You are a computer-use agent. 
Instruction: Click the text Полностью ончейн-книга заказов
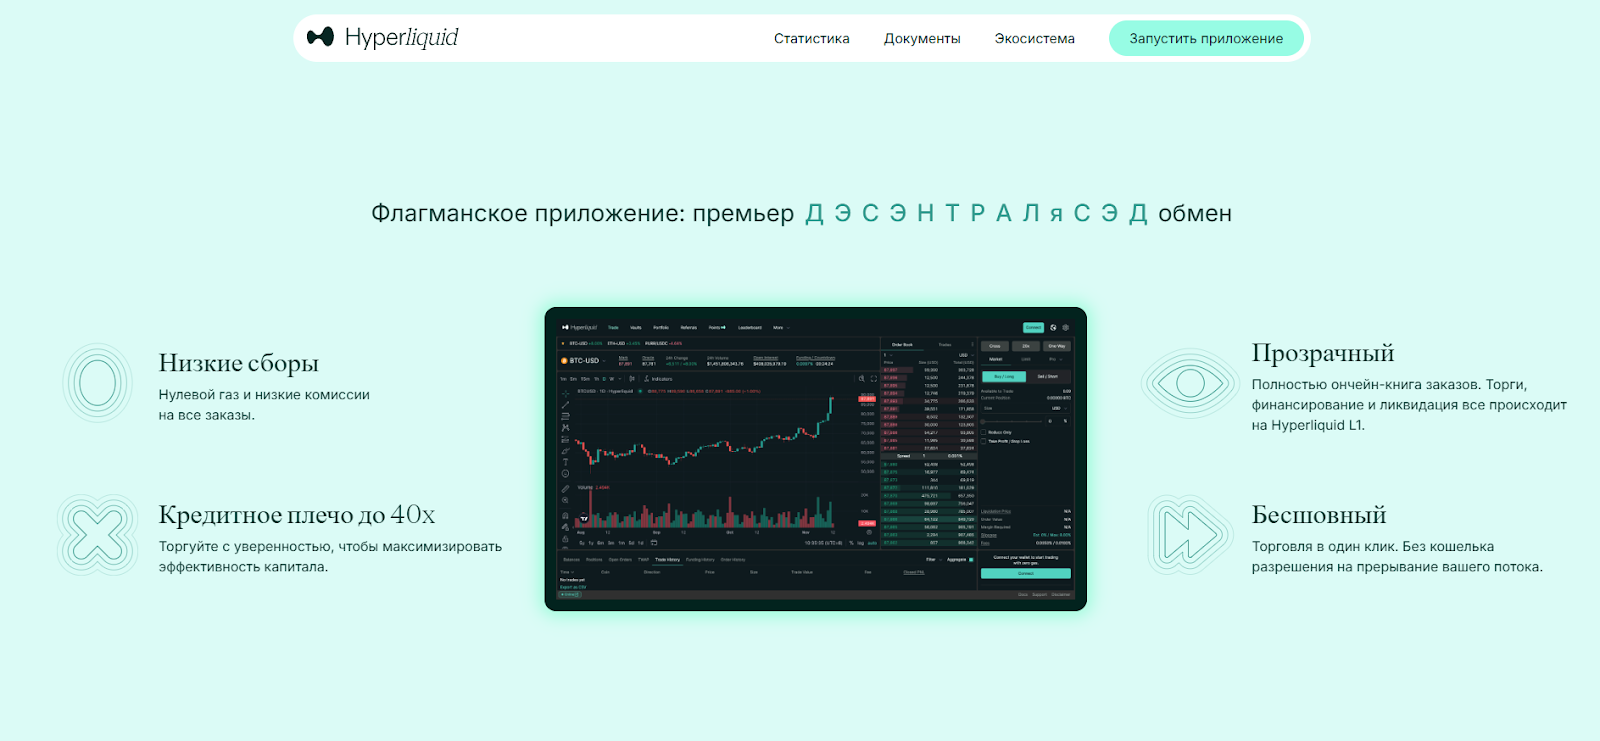pyautogui.click(x=1365, y=385)
